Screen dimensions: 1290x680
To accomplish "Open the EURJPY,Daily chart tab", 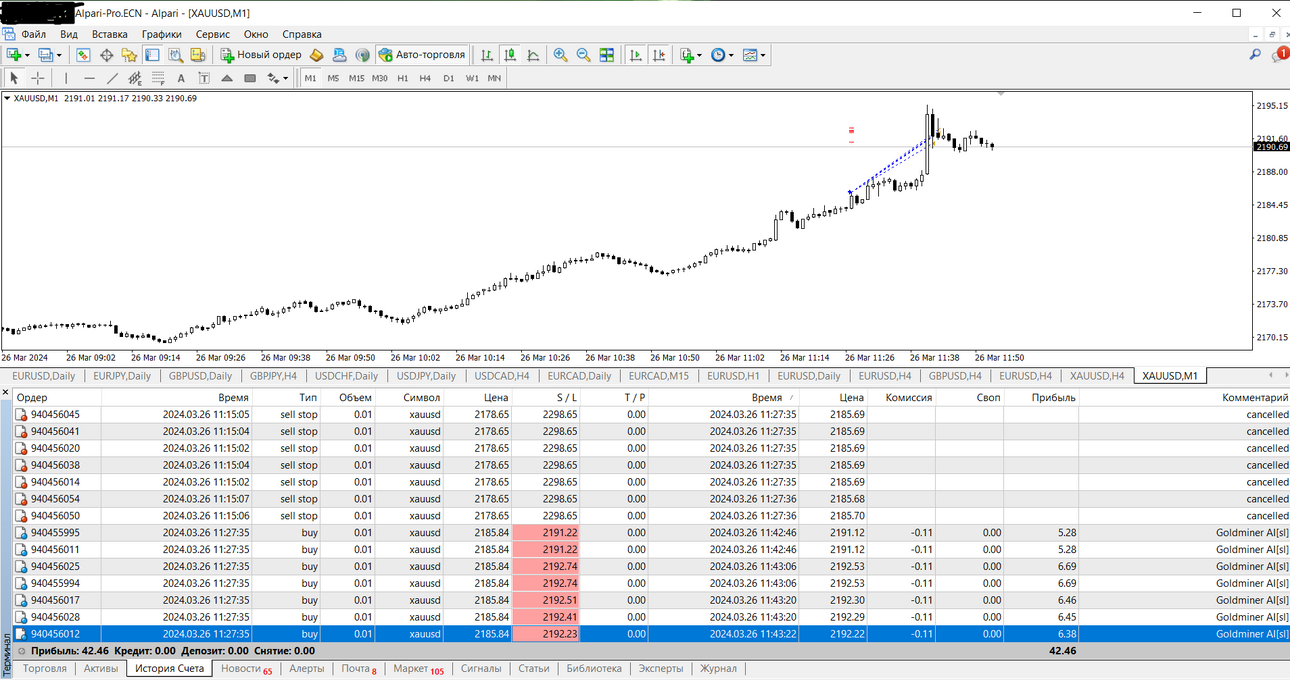I will click(x=121, y=376).
